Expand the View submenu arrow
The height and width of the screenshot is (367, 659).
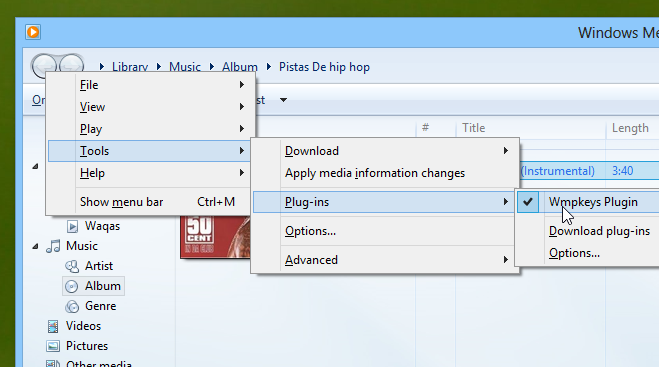pos(242,107)
